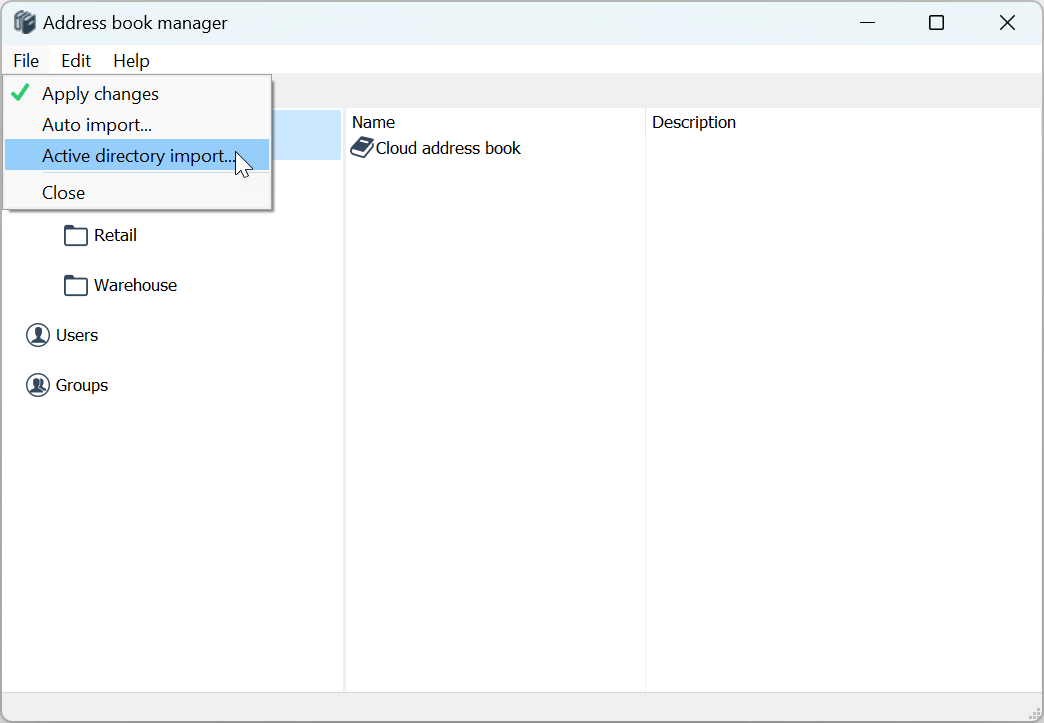Select Active directory import... menu entry

138,156
